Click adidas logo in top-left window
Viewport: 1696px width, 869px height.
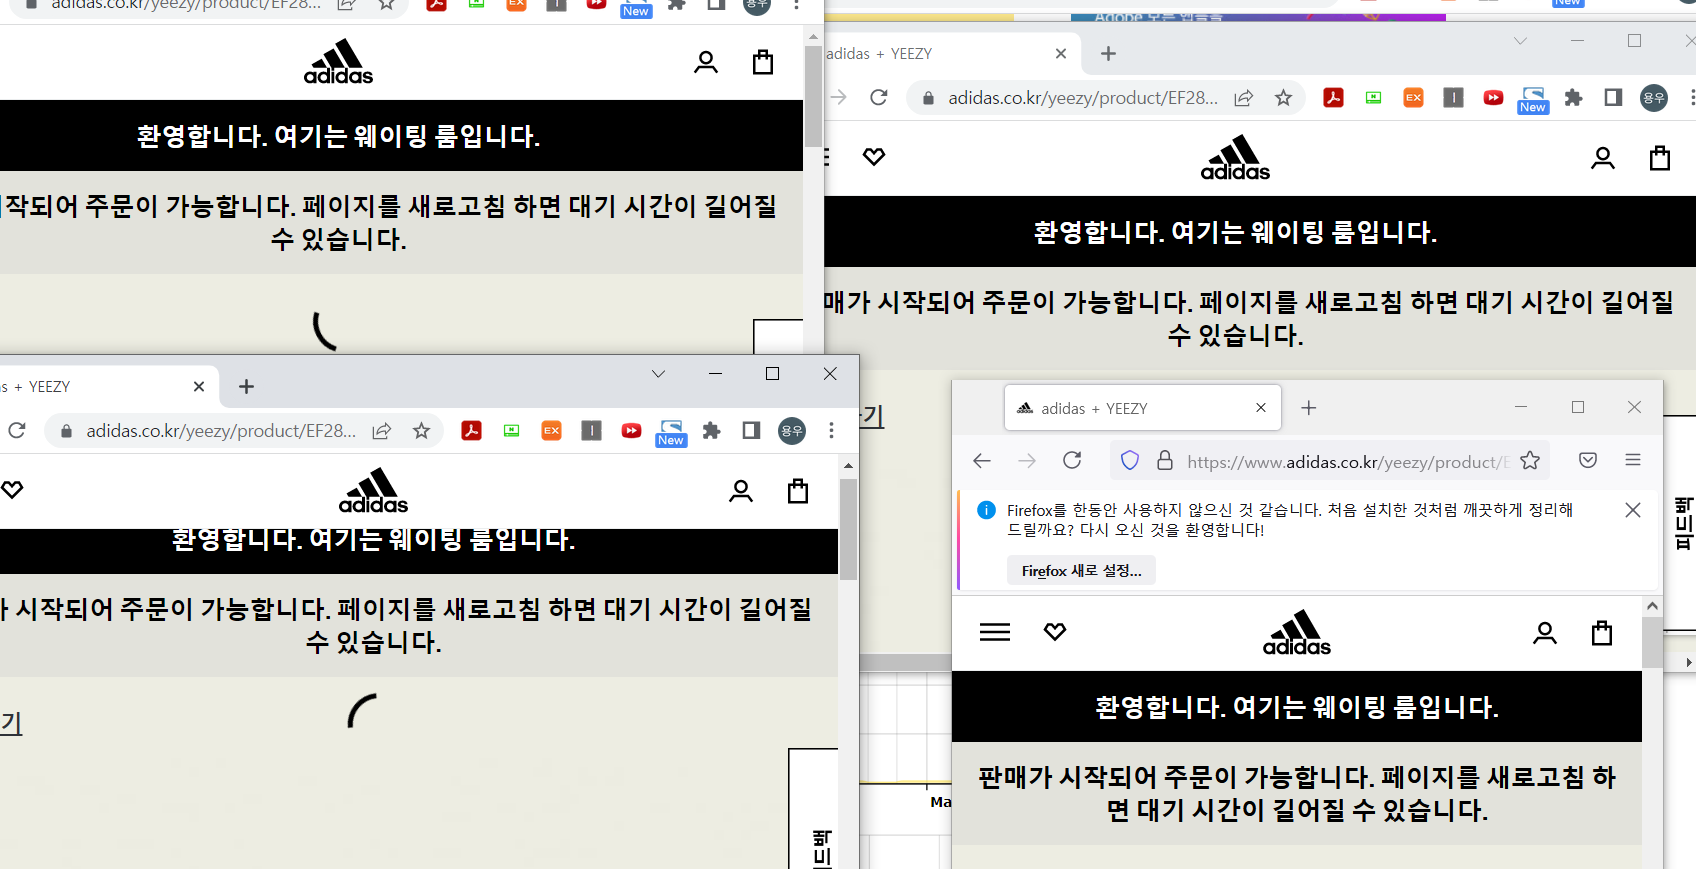point(338,62)
